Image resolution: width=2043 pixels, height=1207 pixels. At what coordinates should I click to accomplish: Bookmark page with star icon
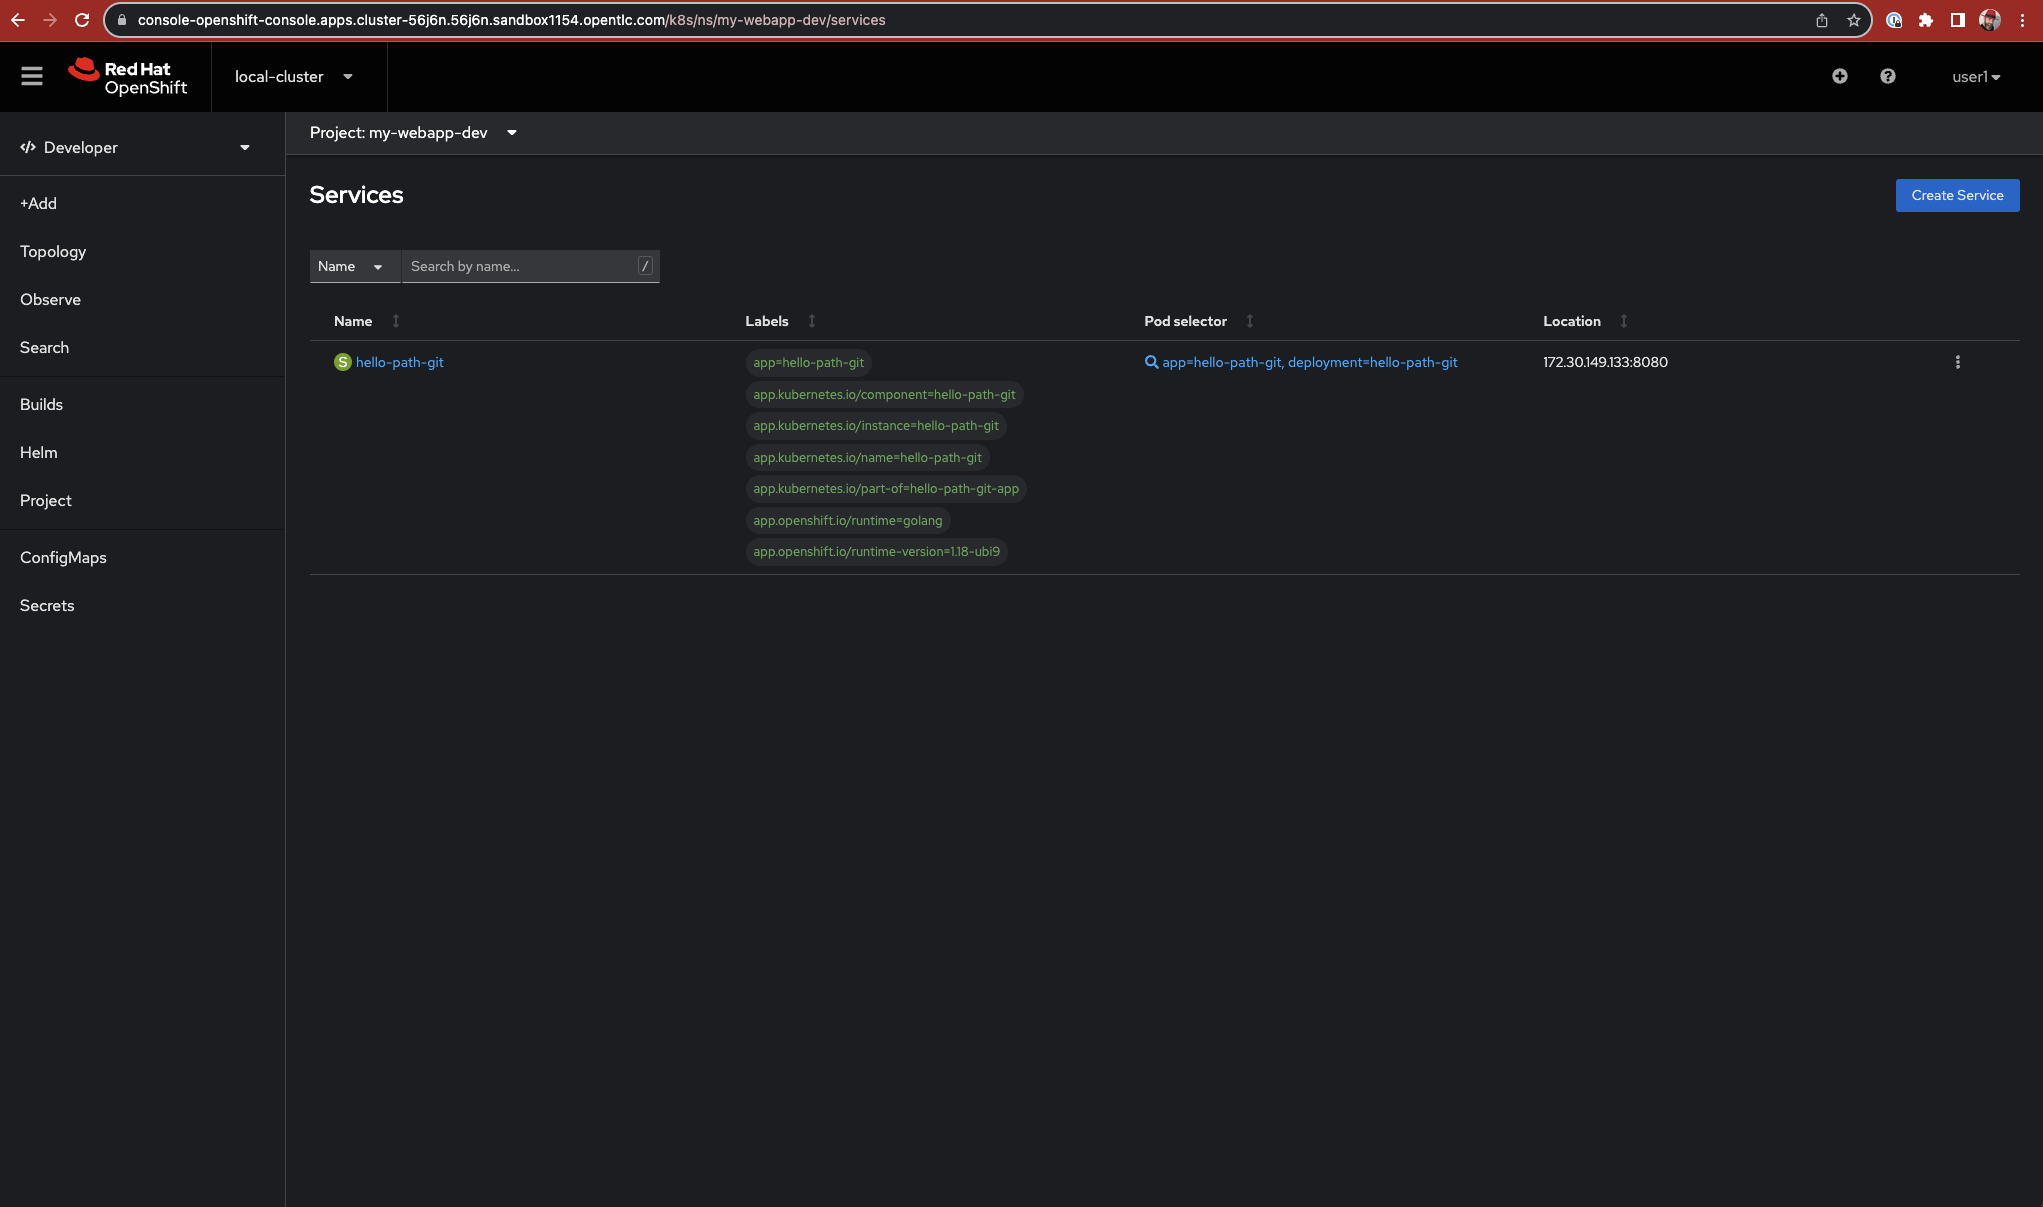pos(1853,20)
